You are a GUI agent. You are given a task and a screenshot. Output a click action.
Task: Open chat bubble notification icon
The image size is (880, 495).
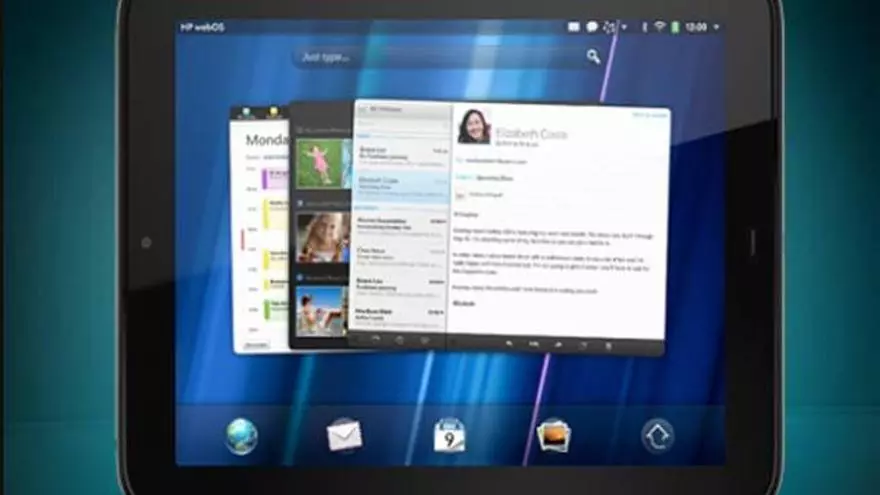(x=592, y=27)
